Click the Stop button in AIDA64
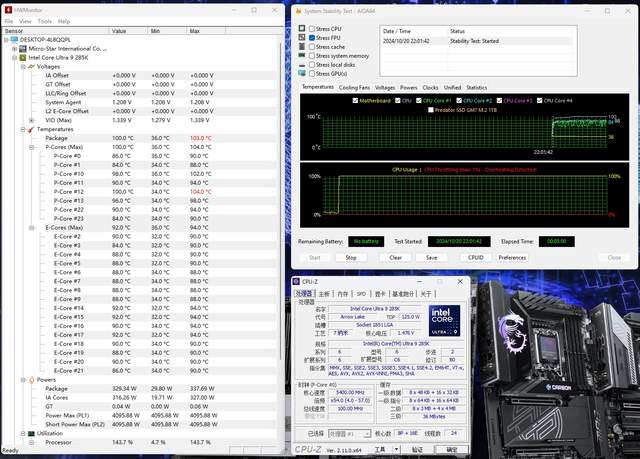 351,258
